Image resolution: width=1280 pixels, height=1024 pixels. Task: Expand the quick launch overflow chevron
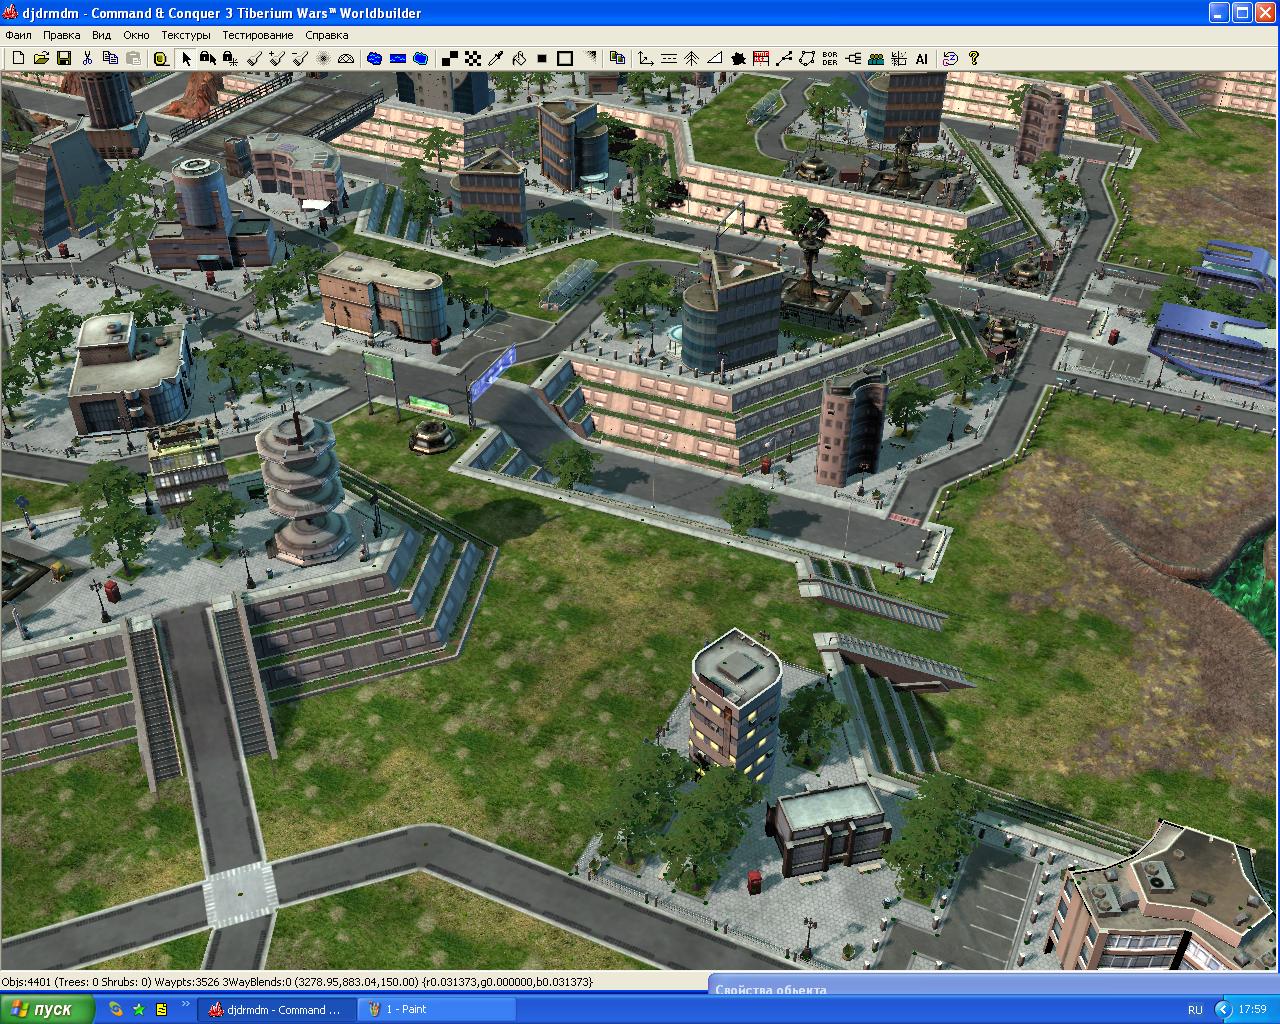186,1004
